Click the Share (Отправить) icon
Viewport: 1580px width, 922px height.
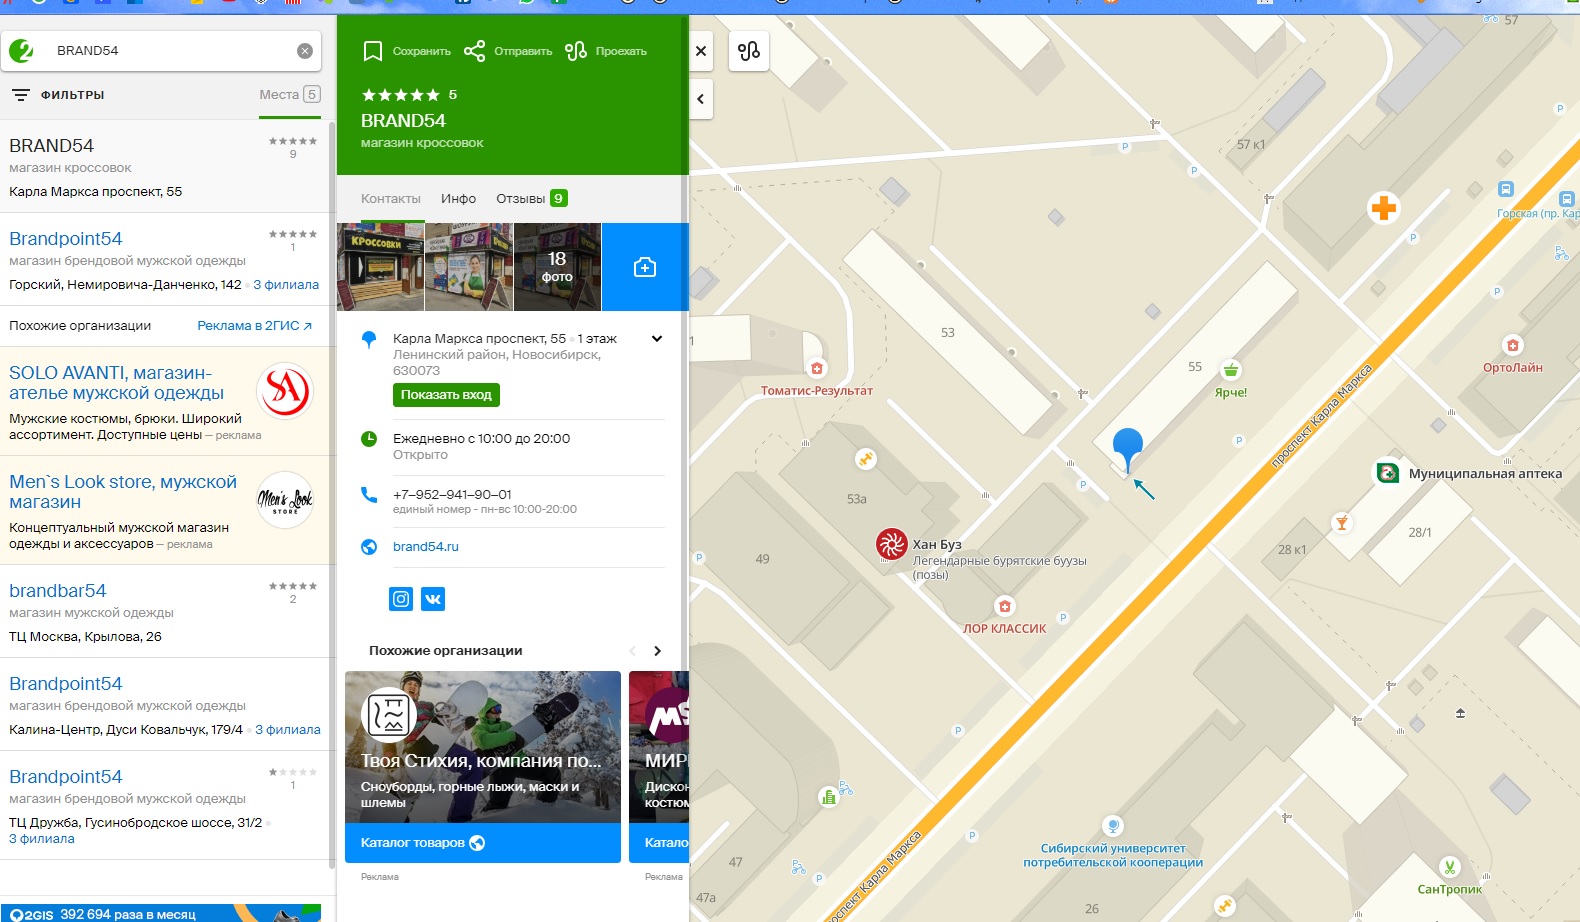pos(474,51)
